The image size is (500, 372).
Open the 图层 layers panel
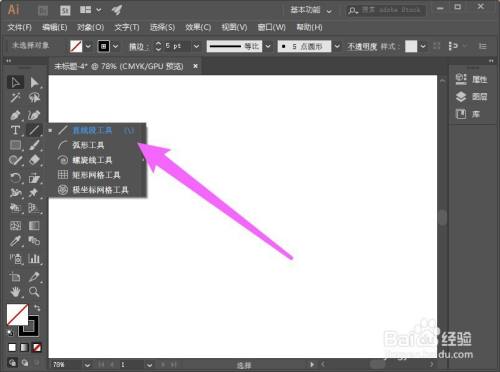[472, 97]
